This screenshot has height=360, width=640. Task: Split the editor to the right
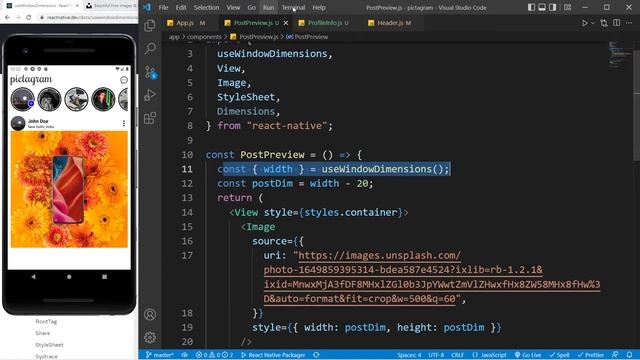(x=616, y=23)
